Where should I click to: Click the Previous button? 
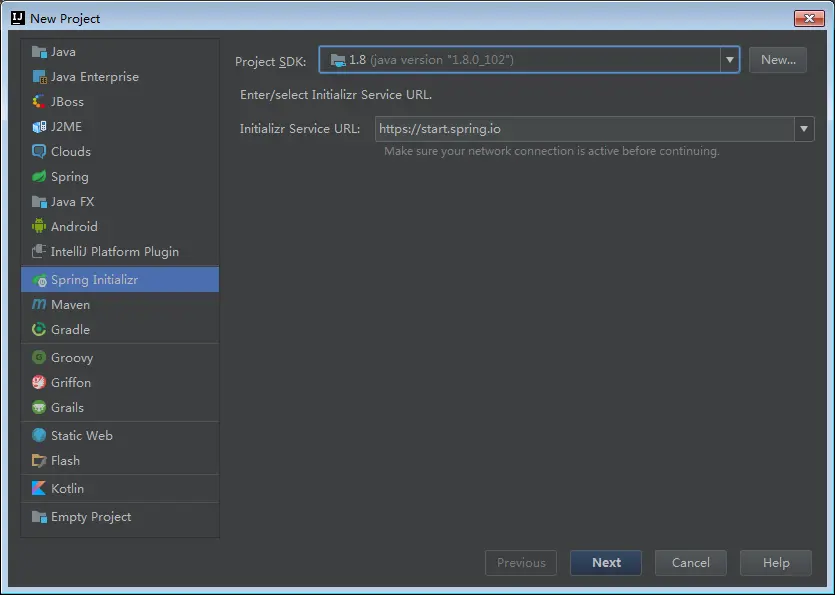click(521, 563)
